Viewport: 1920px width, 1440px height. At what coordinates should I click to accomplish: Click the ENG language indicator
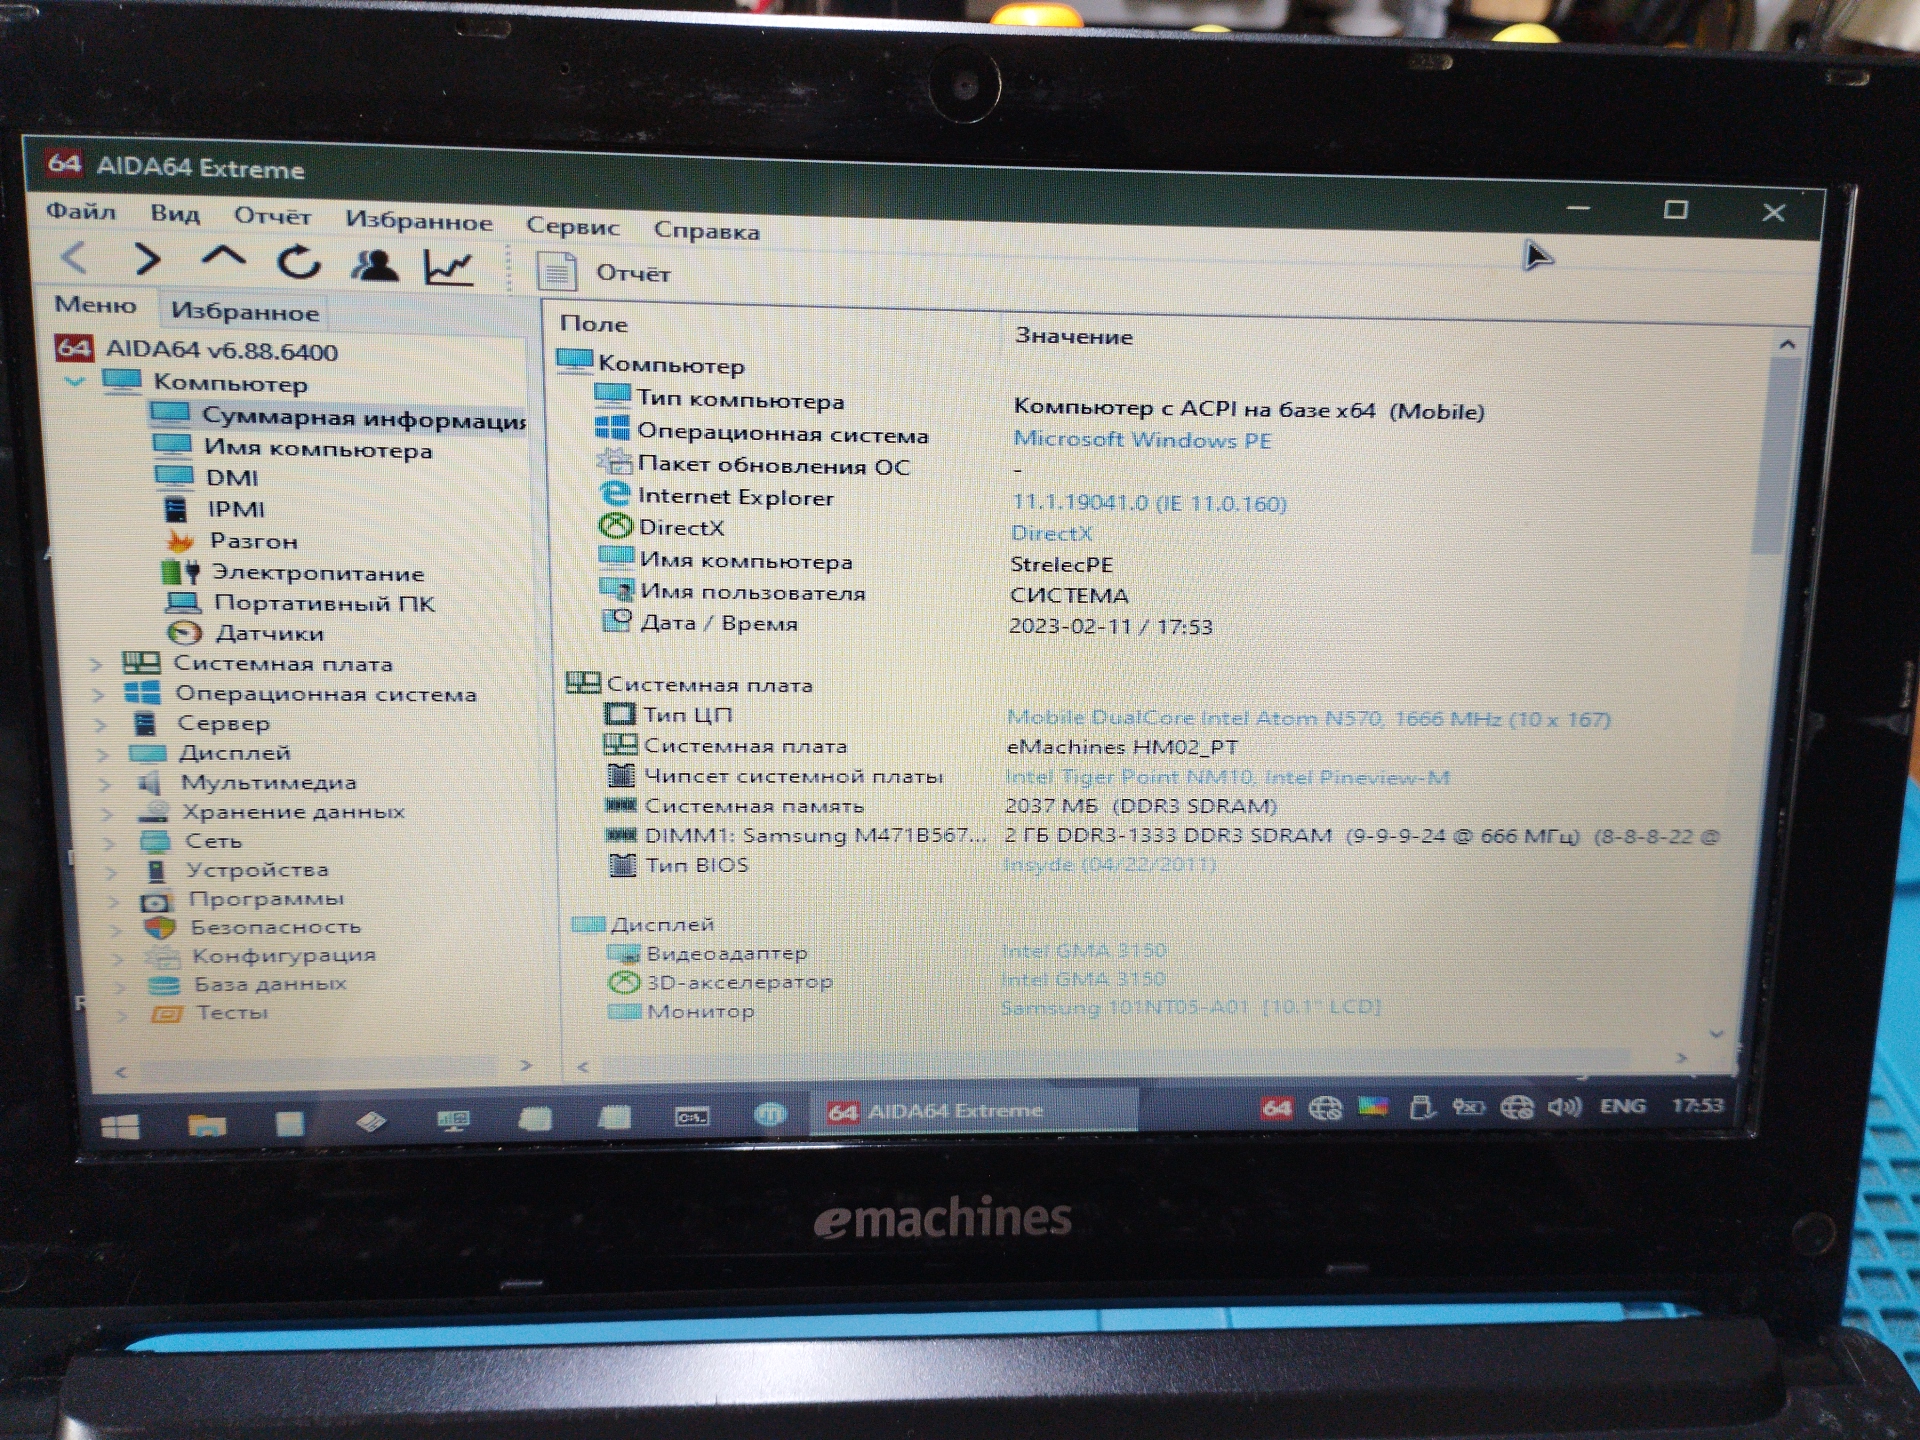1622,1106
